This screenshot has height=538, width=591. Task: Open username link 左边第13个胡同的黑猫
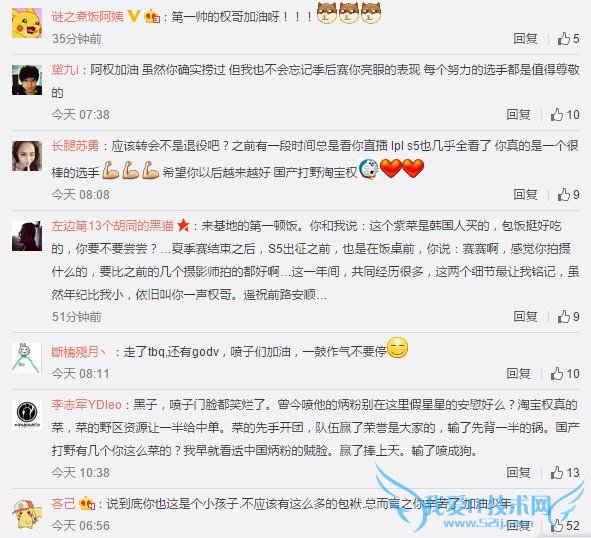[x=112, y=226]
